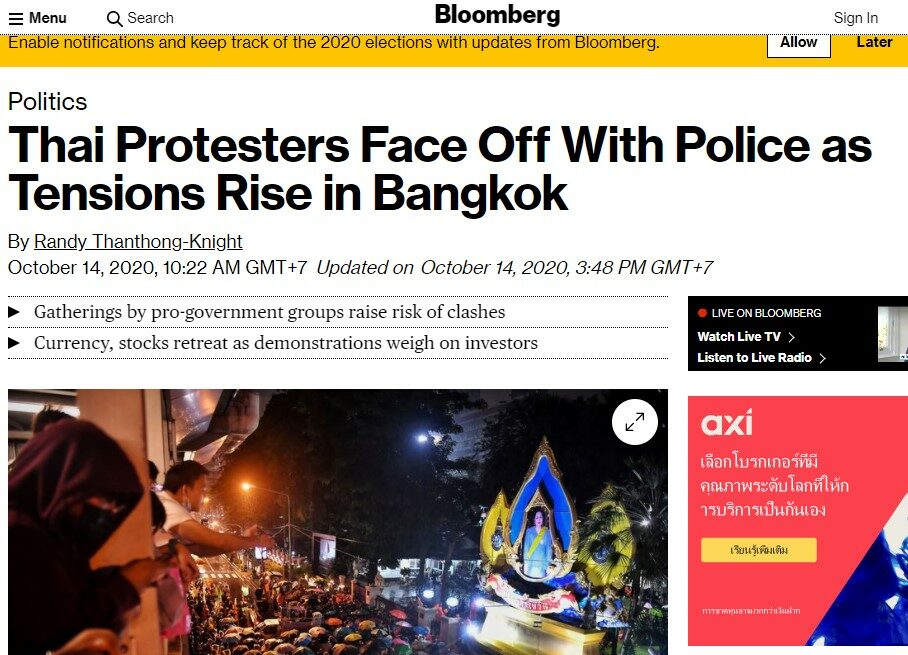Open Watch Live TV link
This screenshot has height=655, width=908.
[739, 336]
